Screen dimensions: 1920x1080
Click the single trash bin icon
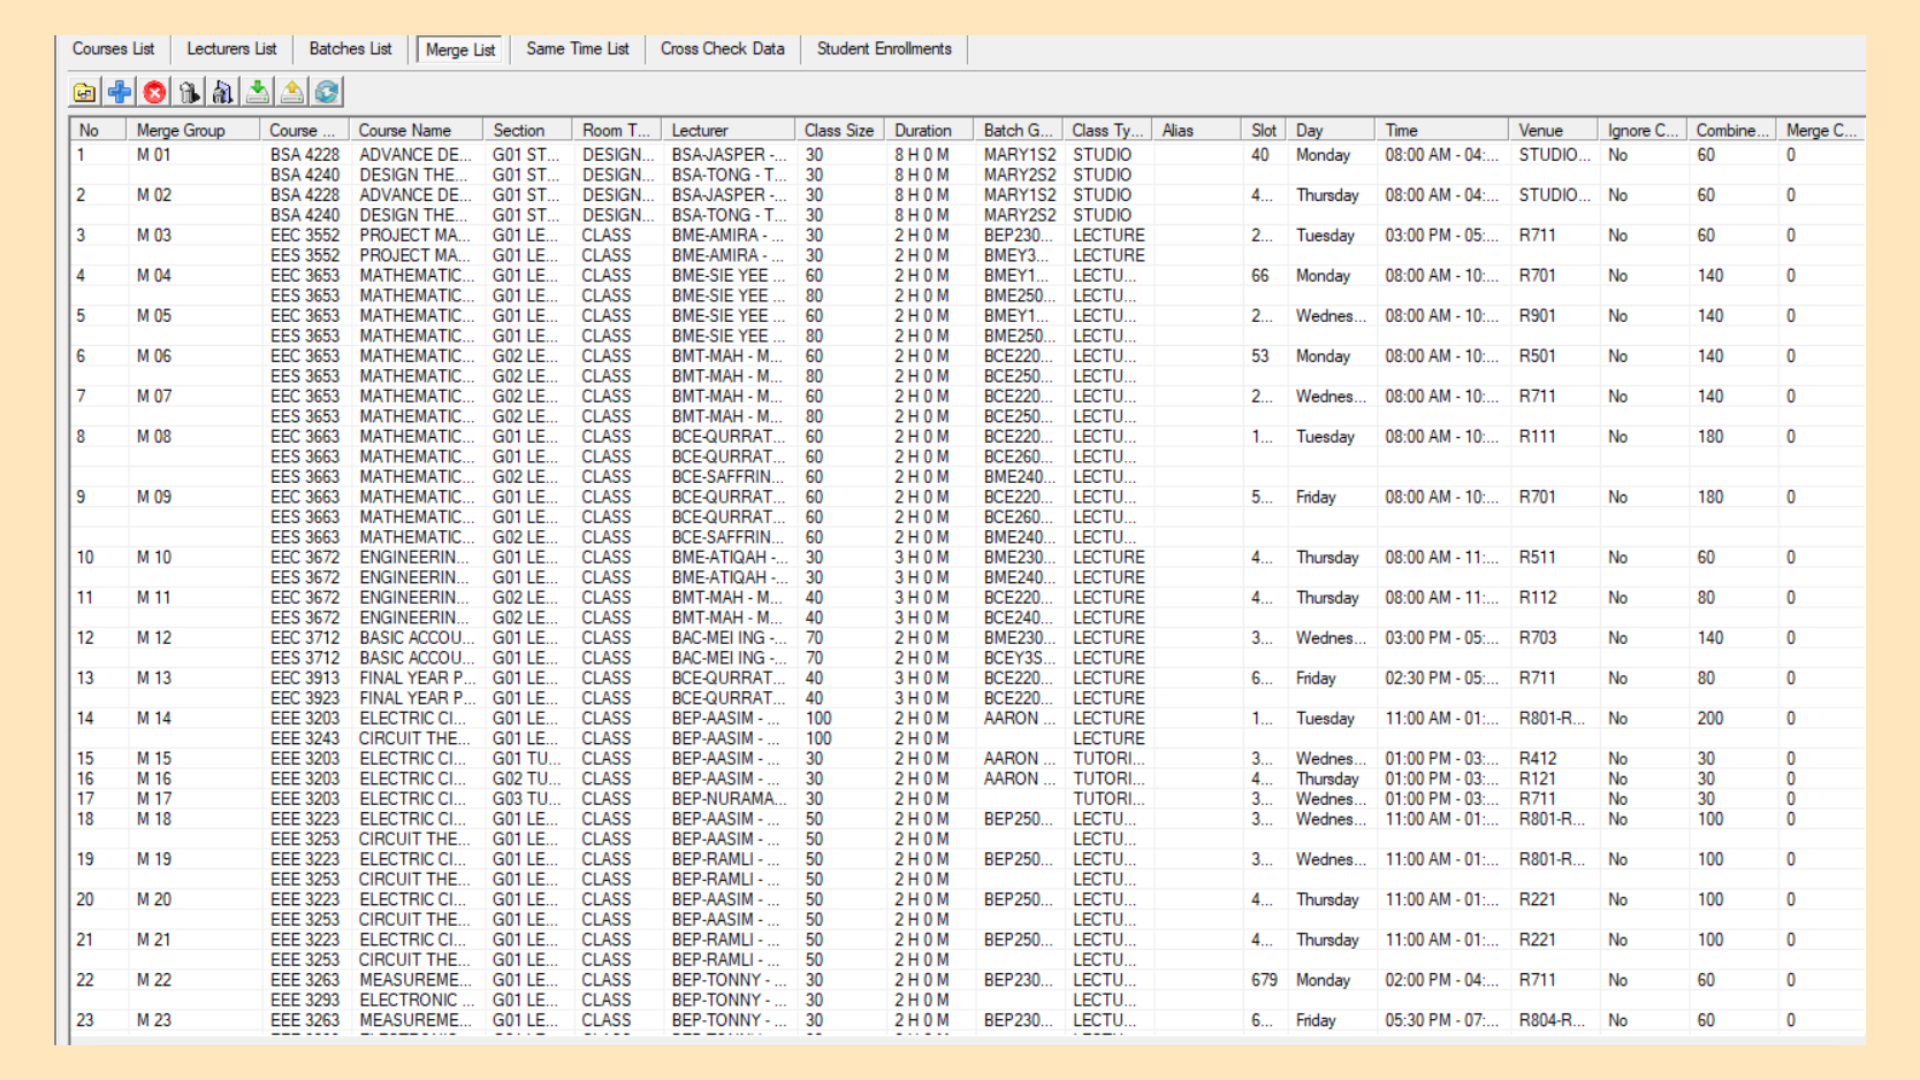click(x=189, y=93)
